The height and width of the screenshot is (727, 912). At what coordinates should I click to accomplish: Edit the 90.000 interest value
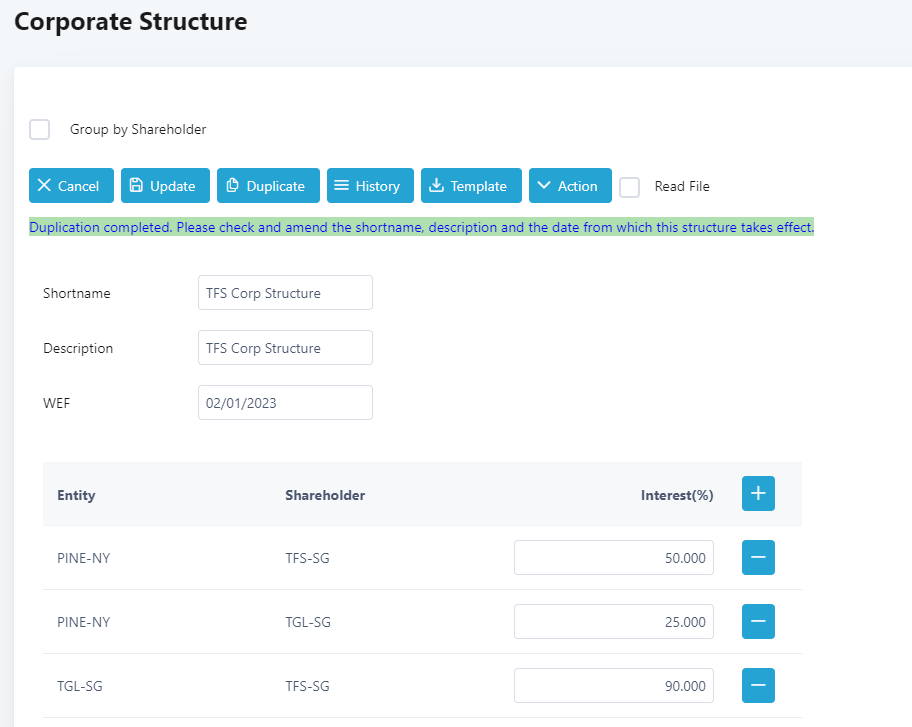pyautogui.click(x=613, y=686)
